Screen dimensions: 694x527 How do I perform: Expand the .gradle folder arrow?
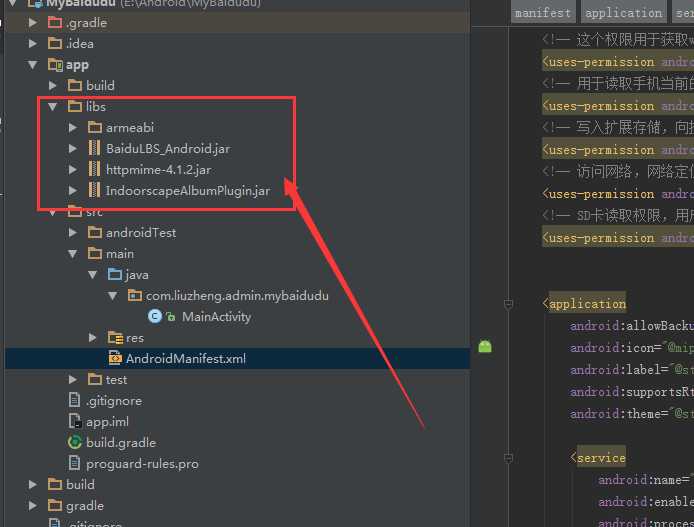point(33,22)
